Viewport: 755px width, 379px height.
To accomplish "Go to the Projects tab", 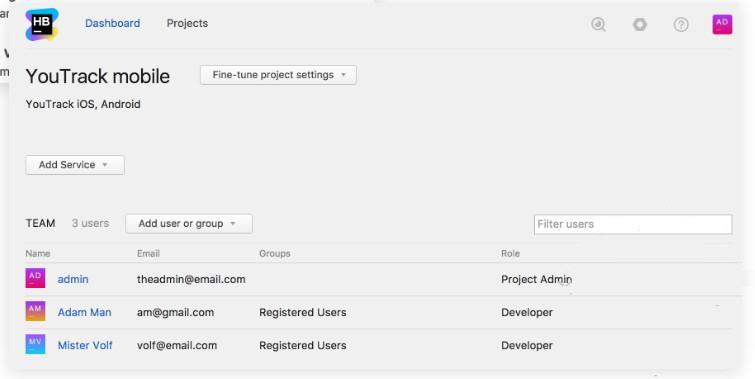I will 187,23.
